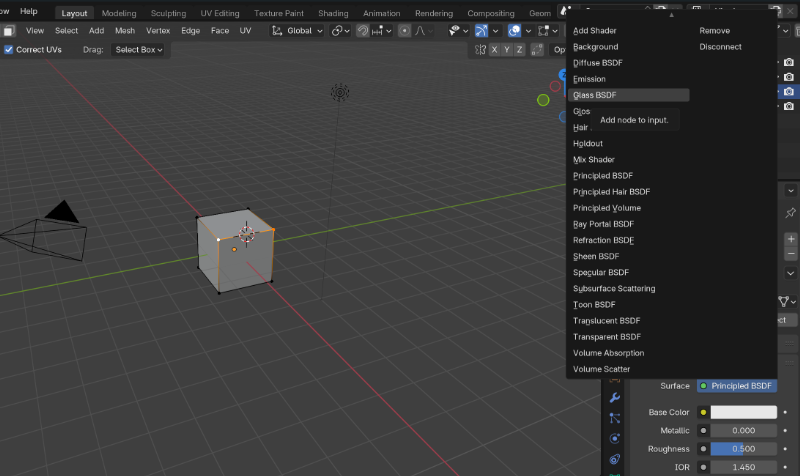Choose Volume Scatter in the list

click(629, 369)
